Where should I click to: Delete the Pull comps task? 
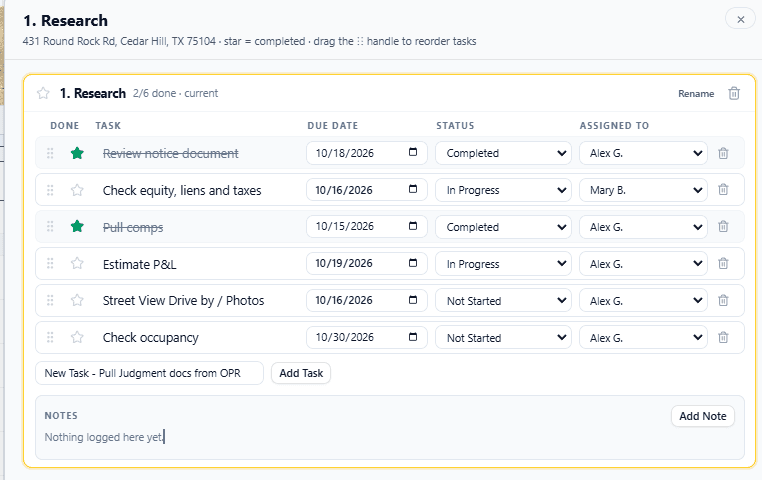tap(723, 226)
